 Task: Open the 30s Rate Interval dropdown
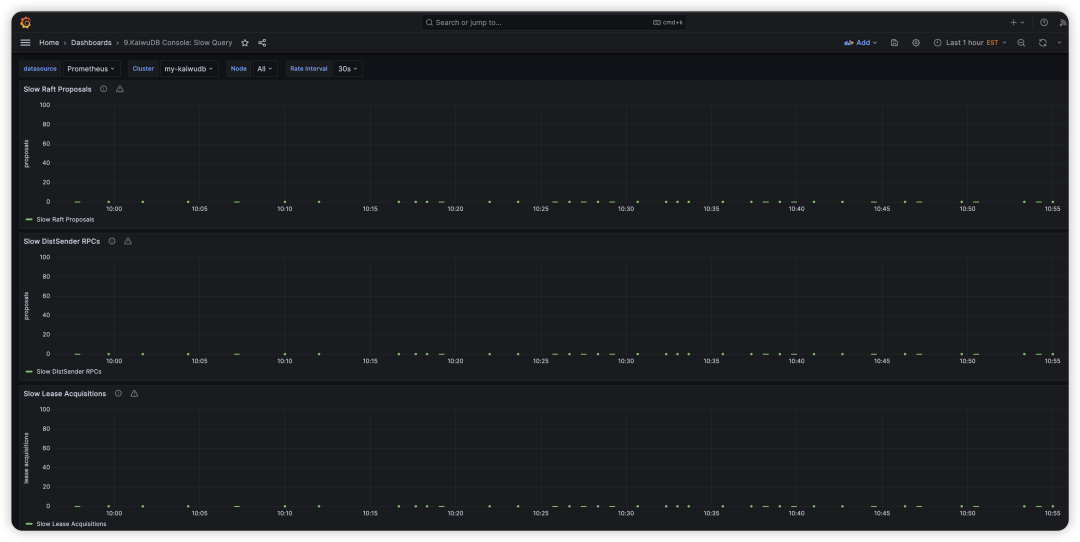(349, 69)
